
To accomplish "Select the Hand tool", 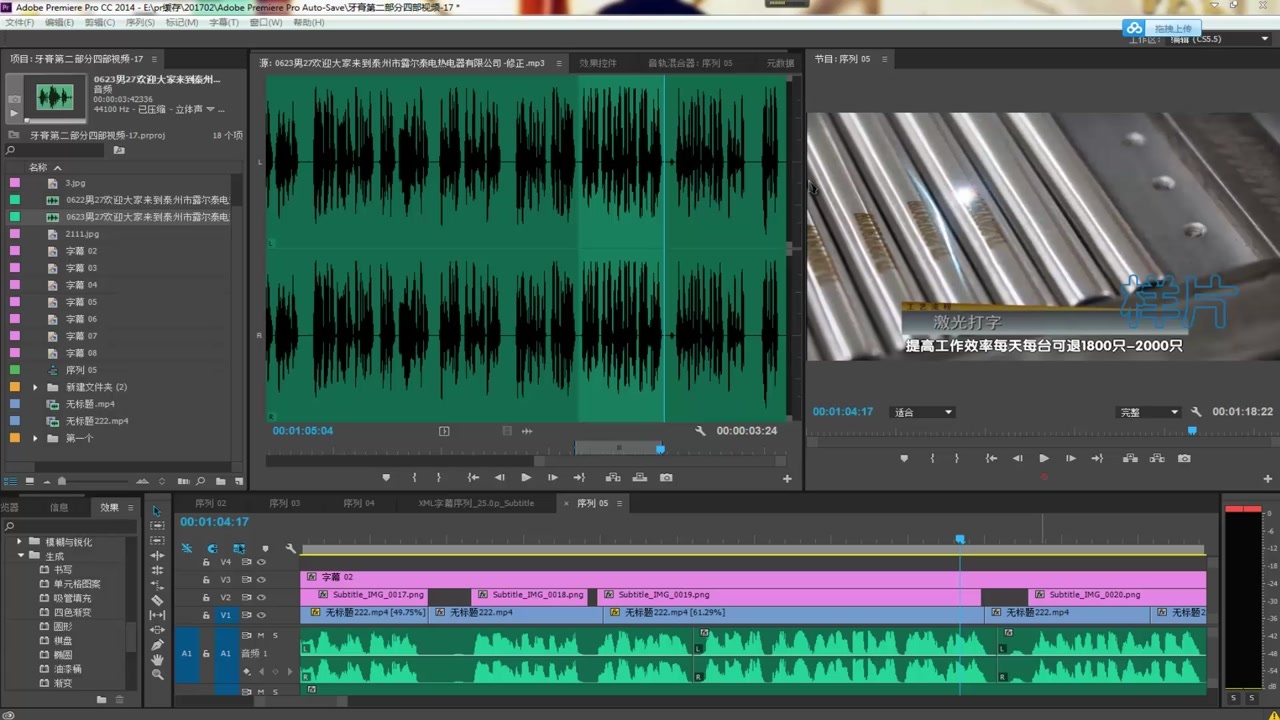I will 157,660.
